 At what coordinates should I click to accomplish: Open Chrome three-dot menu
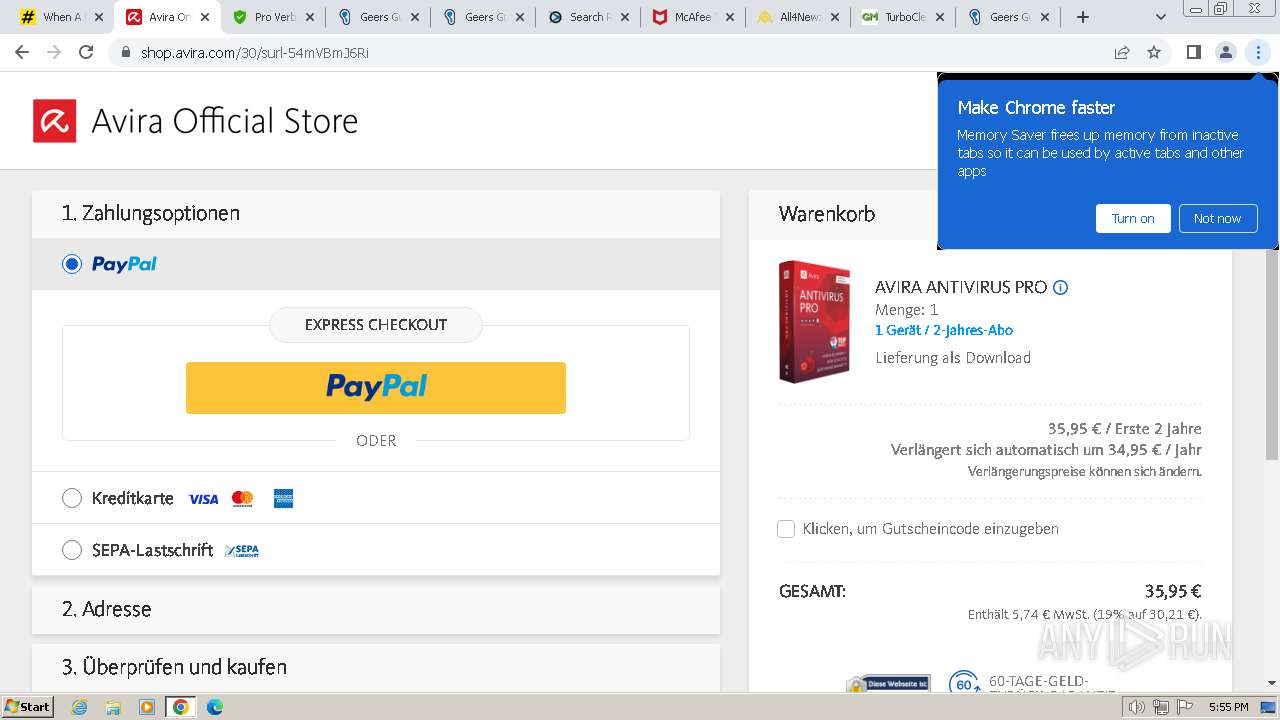coord(1258,52)
